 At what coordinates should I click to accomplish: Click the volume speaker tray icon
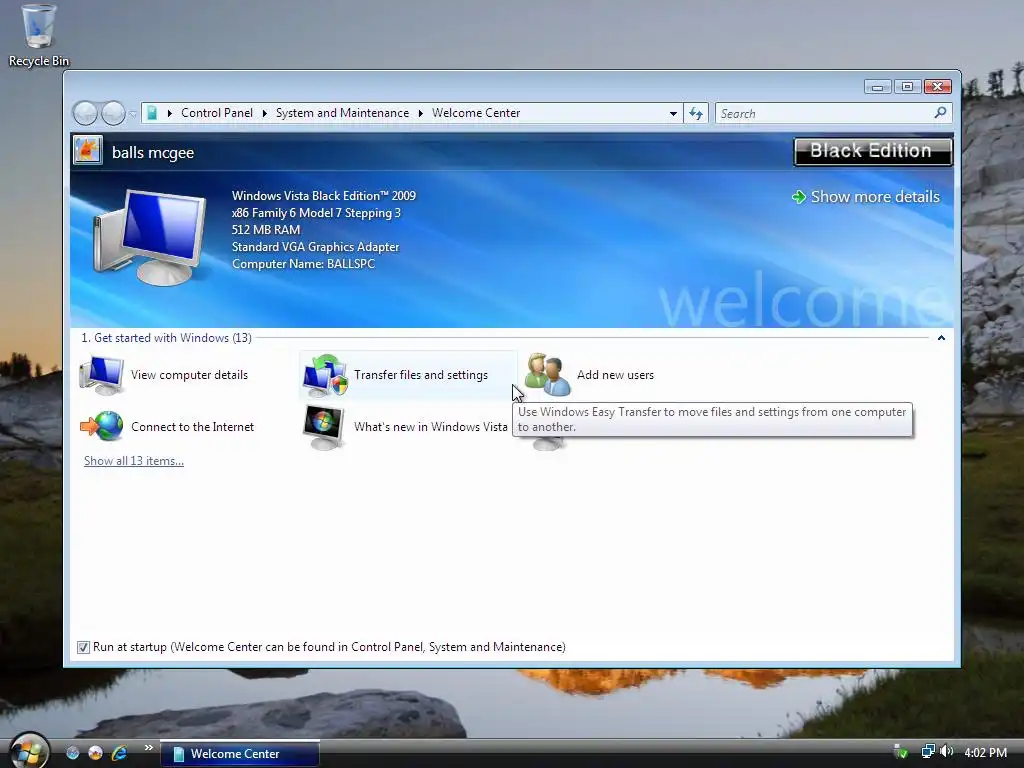946,752
